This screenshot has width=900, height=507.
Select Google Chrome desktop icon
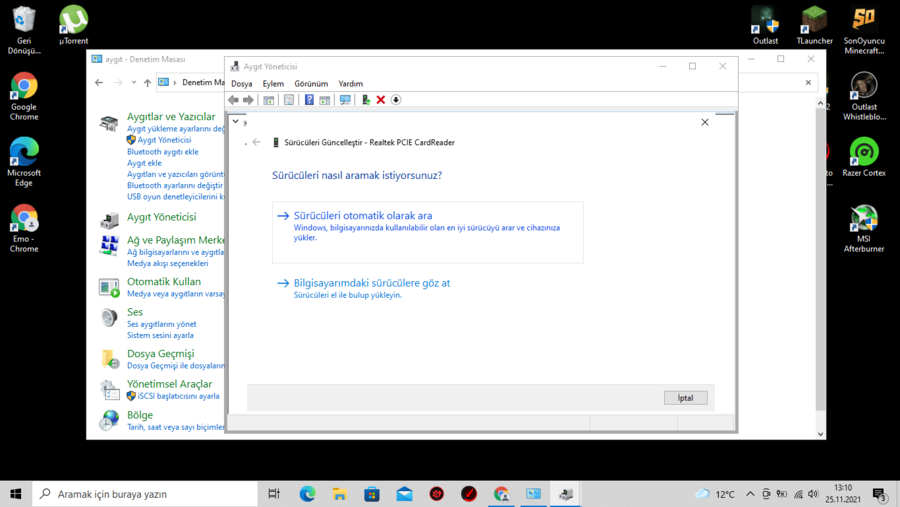click(24, 96)
